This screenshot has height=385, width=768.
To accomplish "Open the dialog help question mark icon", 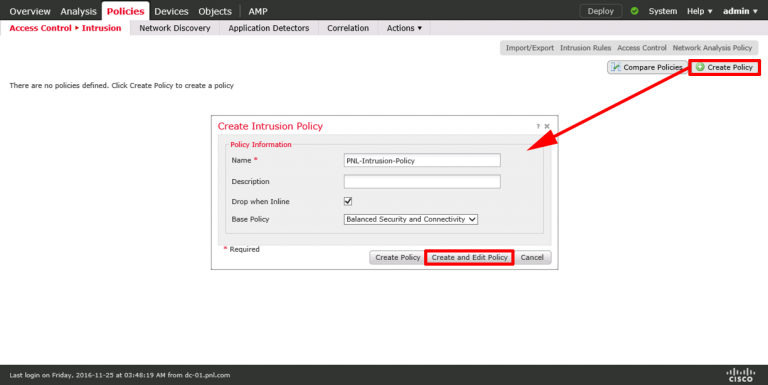I will [x=538, y=126].
